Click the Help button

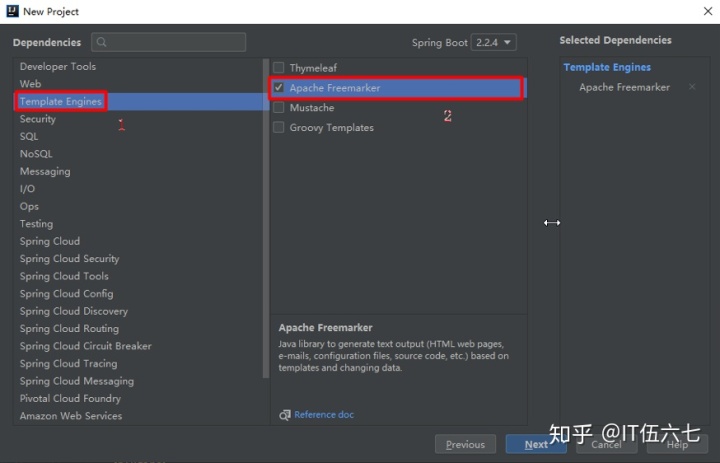[677, 444]
